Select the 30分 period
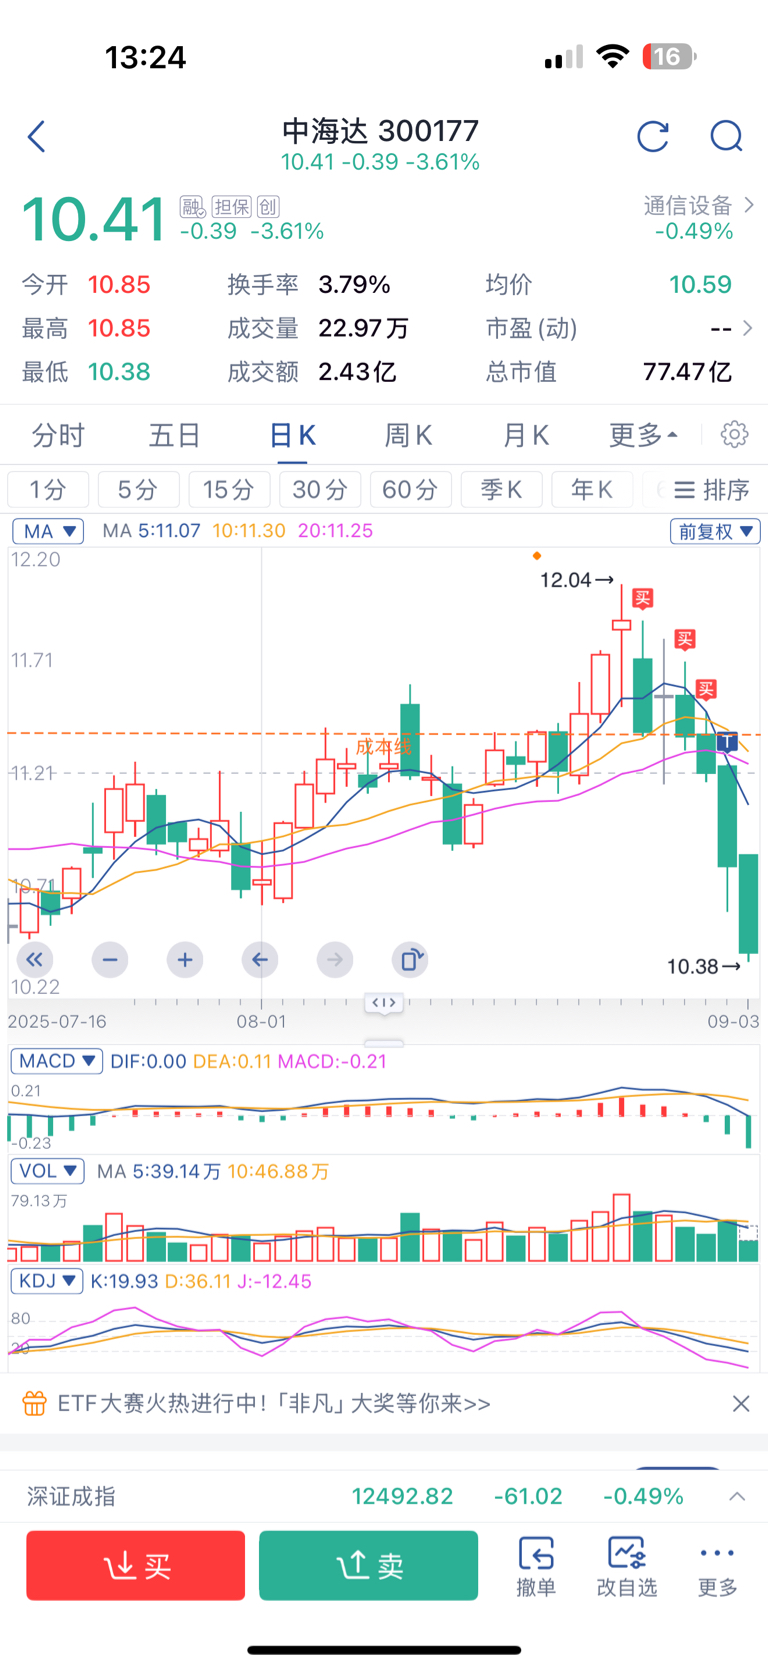Viewport: 768px width, 1669px height. (x=320, y=489)
